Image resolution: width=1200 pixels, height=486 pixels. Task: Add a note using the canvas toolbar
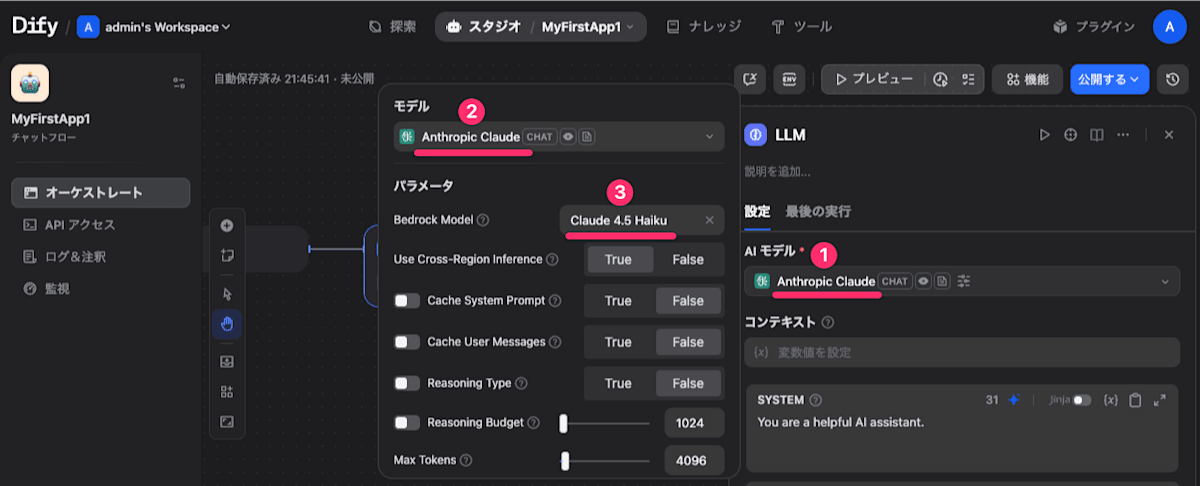227,256
